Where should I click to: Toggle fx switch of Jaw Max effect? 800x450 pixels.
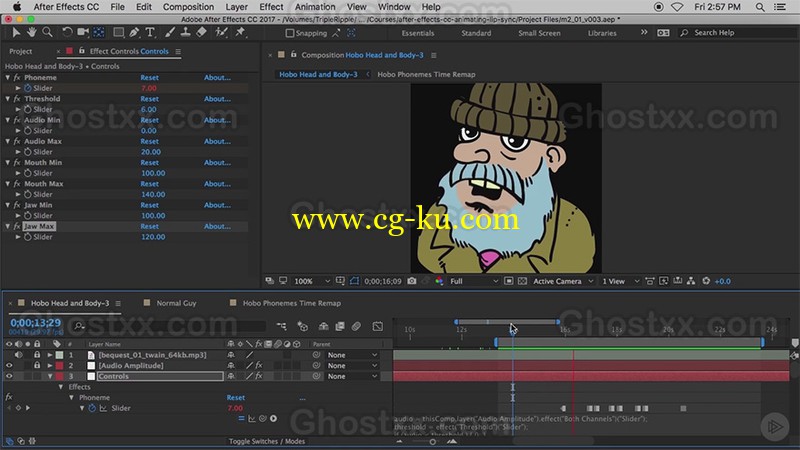(x=17, y=226)
